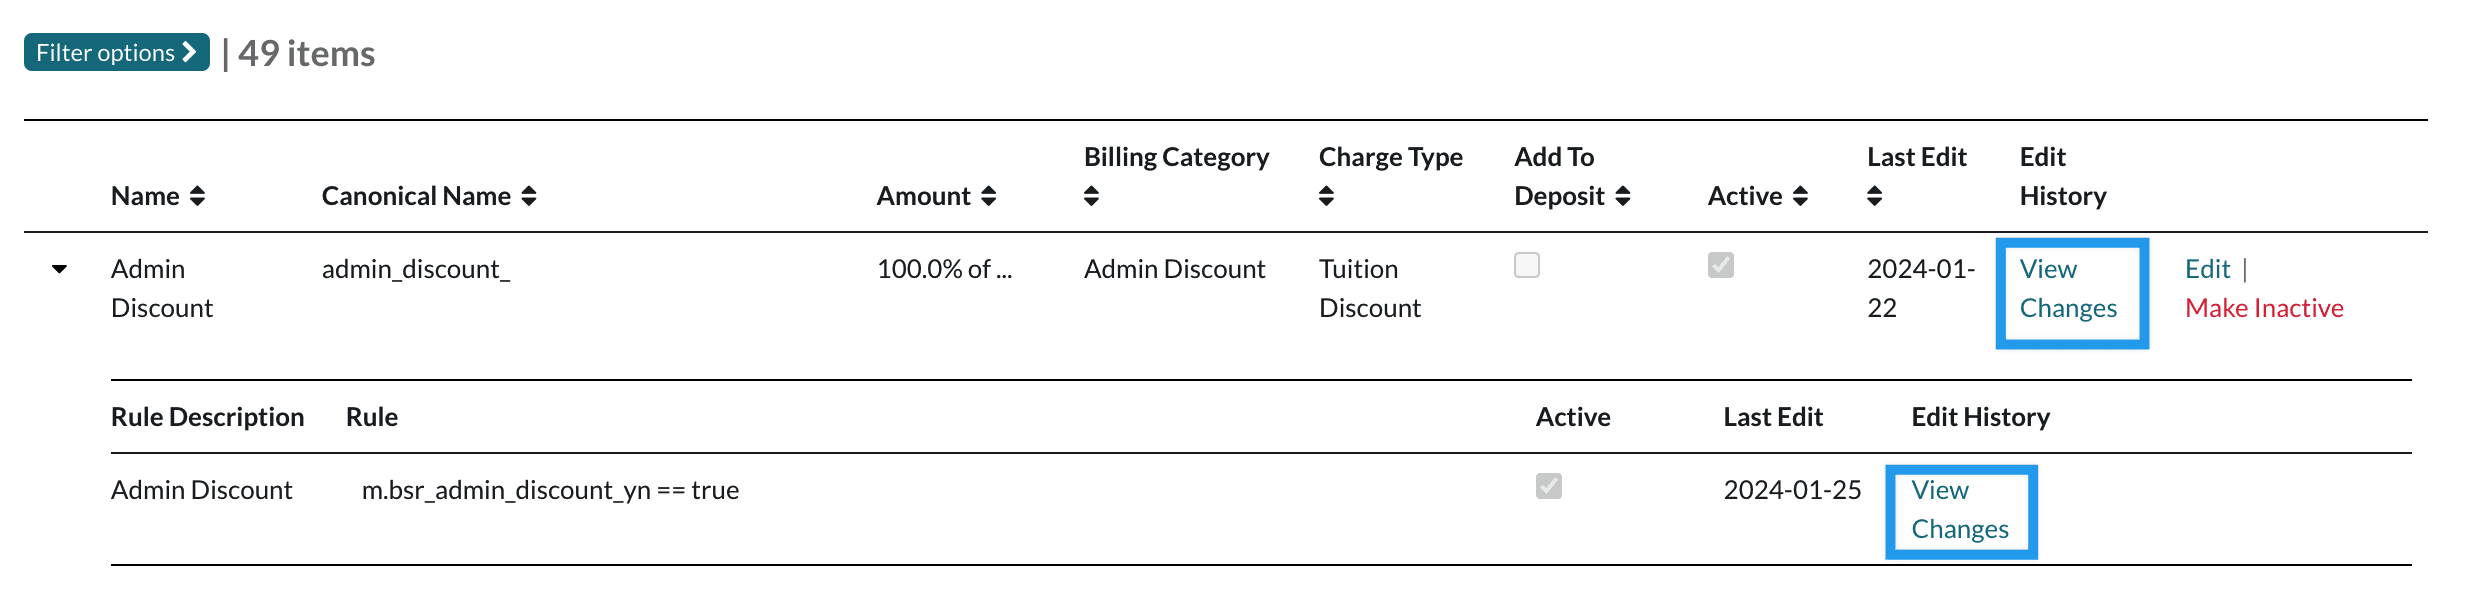
Task: Toggle Add To Deposit checkbox
Action: click(x=1527, y=266)
